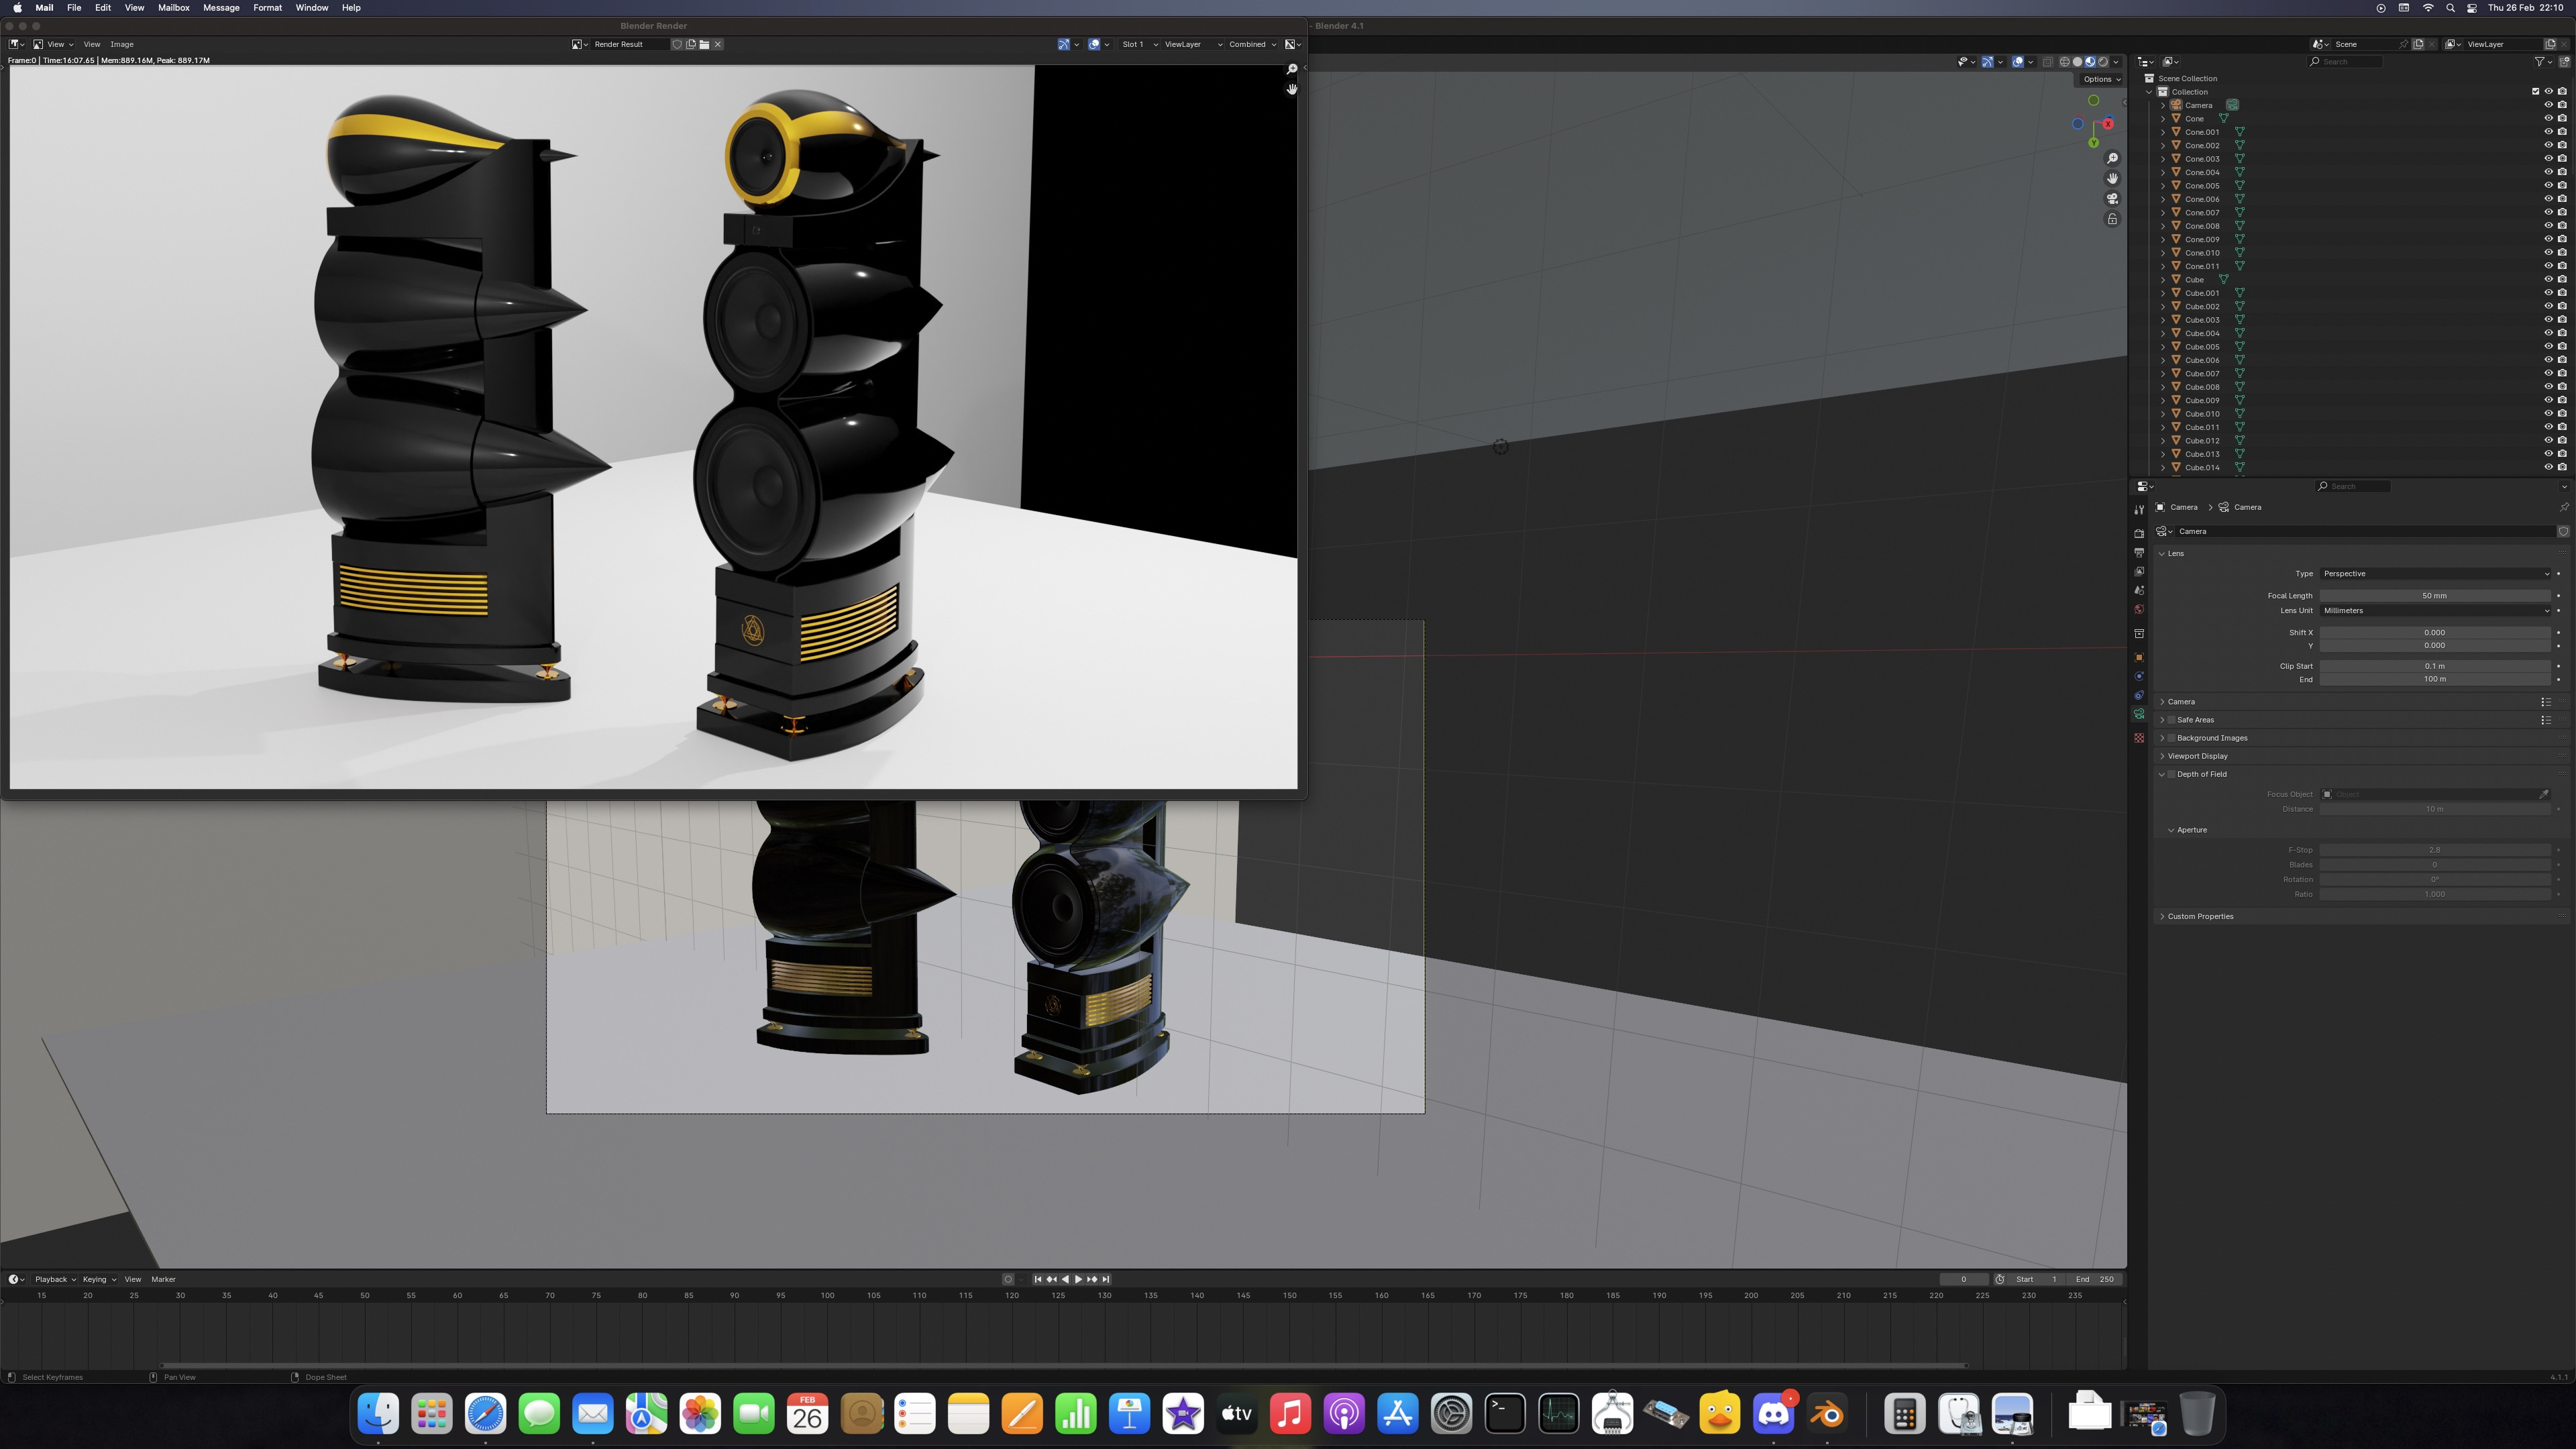Viewport: 2576px width, 1449px height.
Task: Select wireframe viewport shading mode
Action: click(2064, 62)
